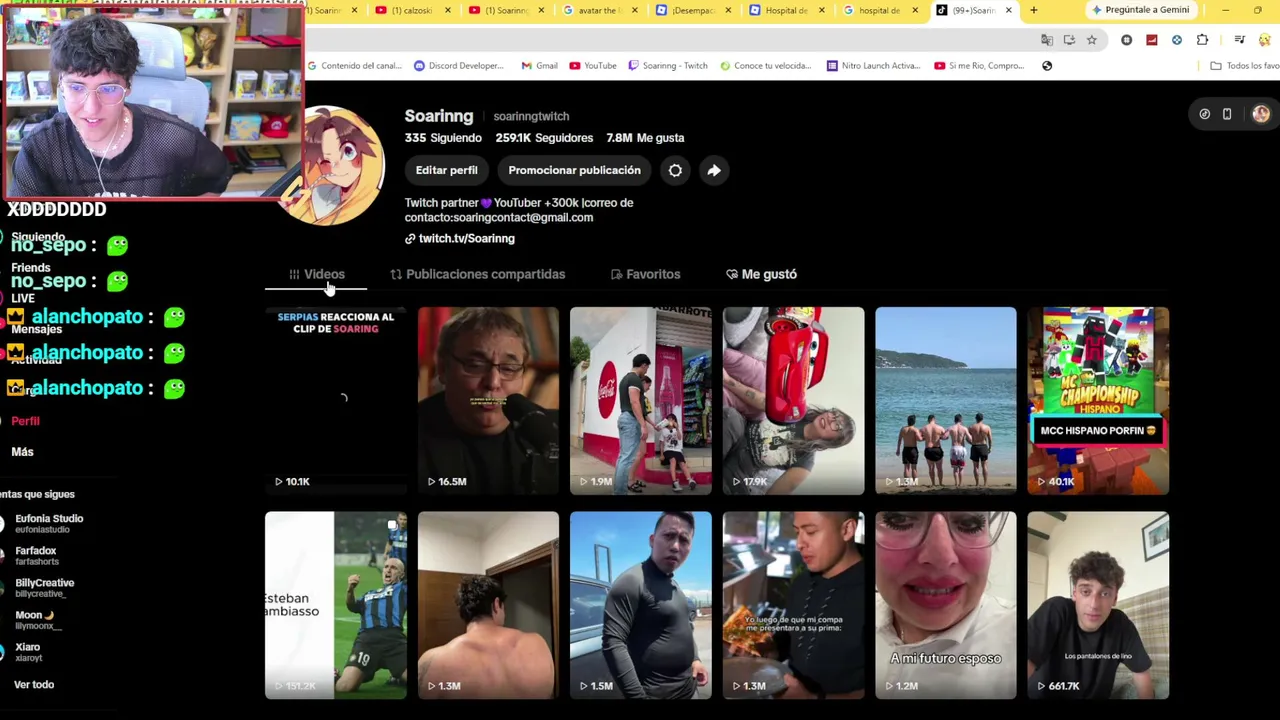Viewport: 1280px width, 720px height.
Task: Click the account avatar in the top-right corner
Action: point(1260,114)
